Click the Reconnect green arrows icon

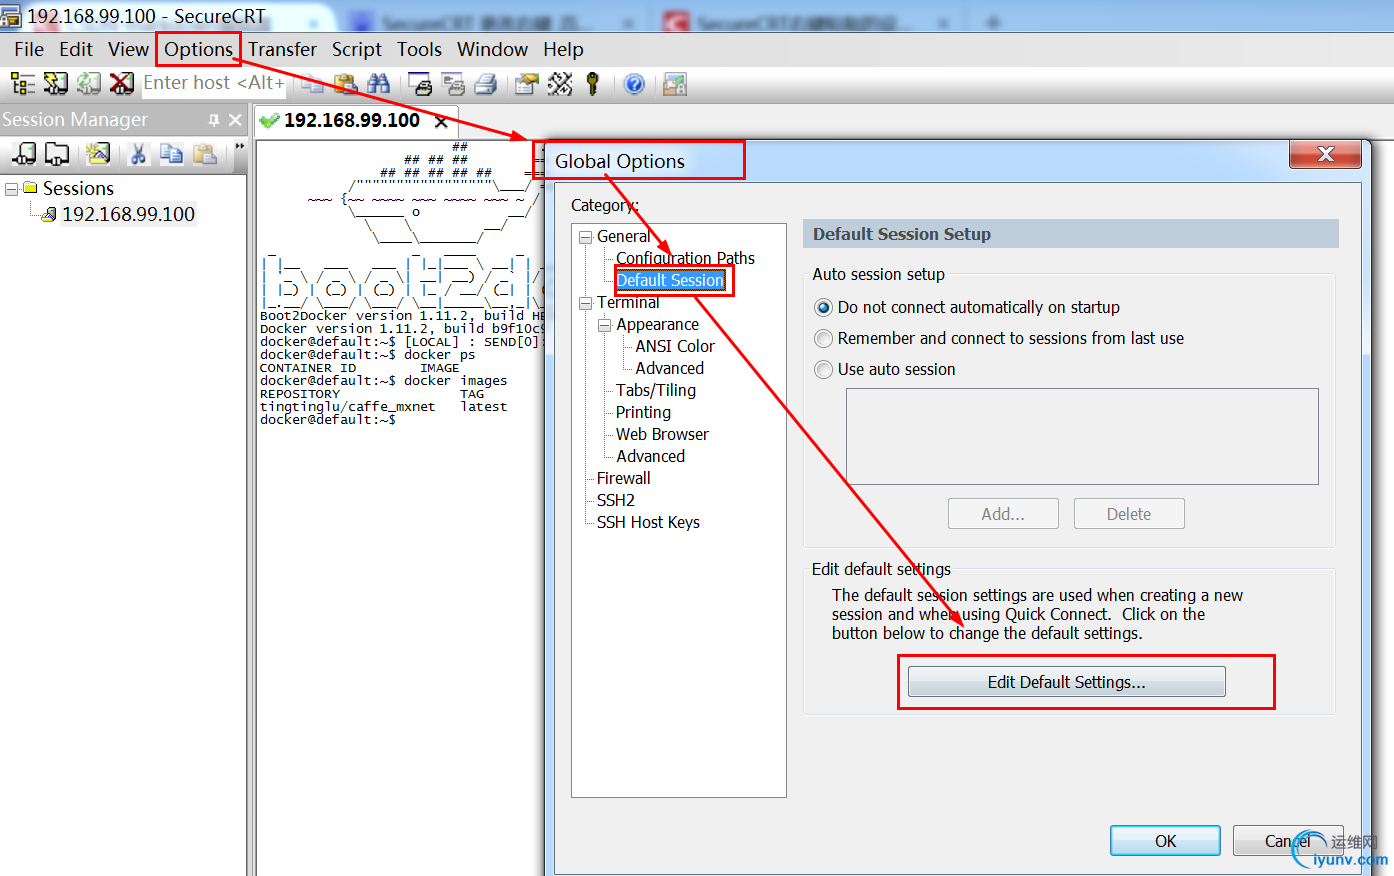tap(89, 84)
